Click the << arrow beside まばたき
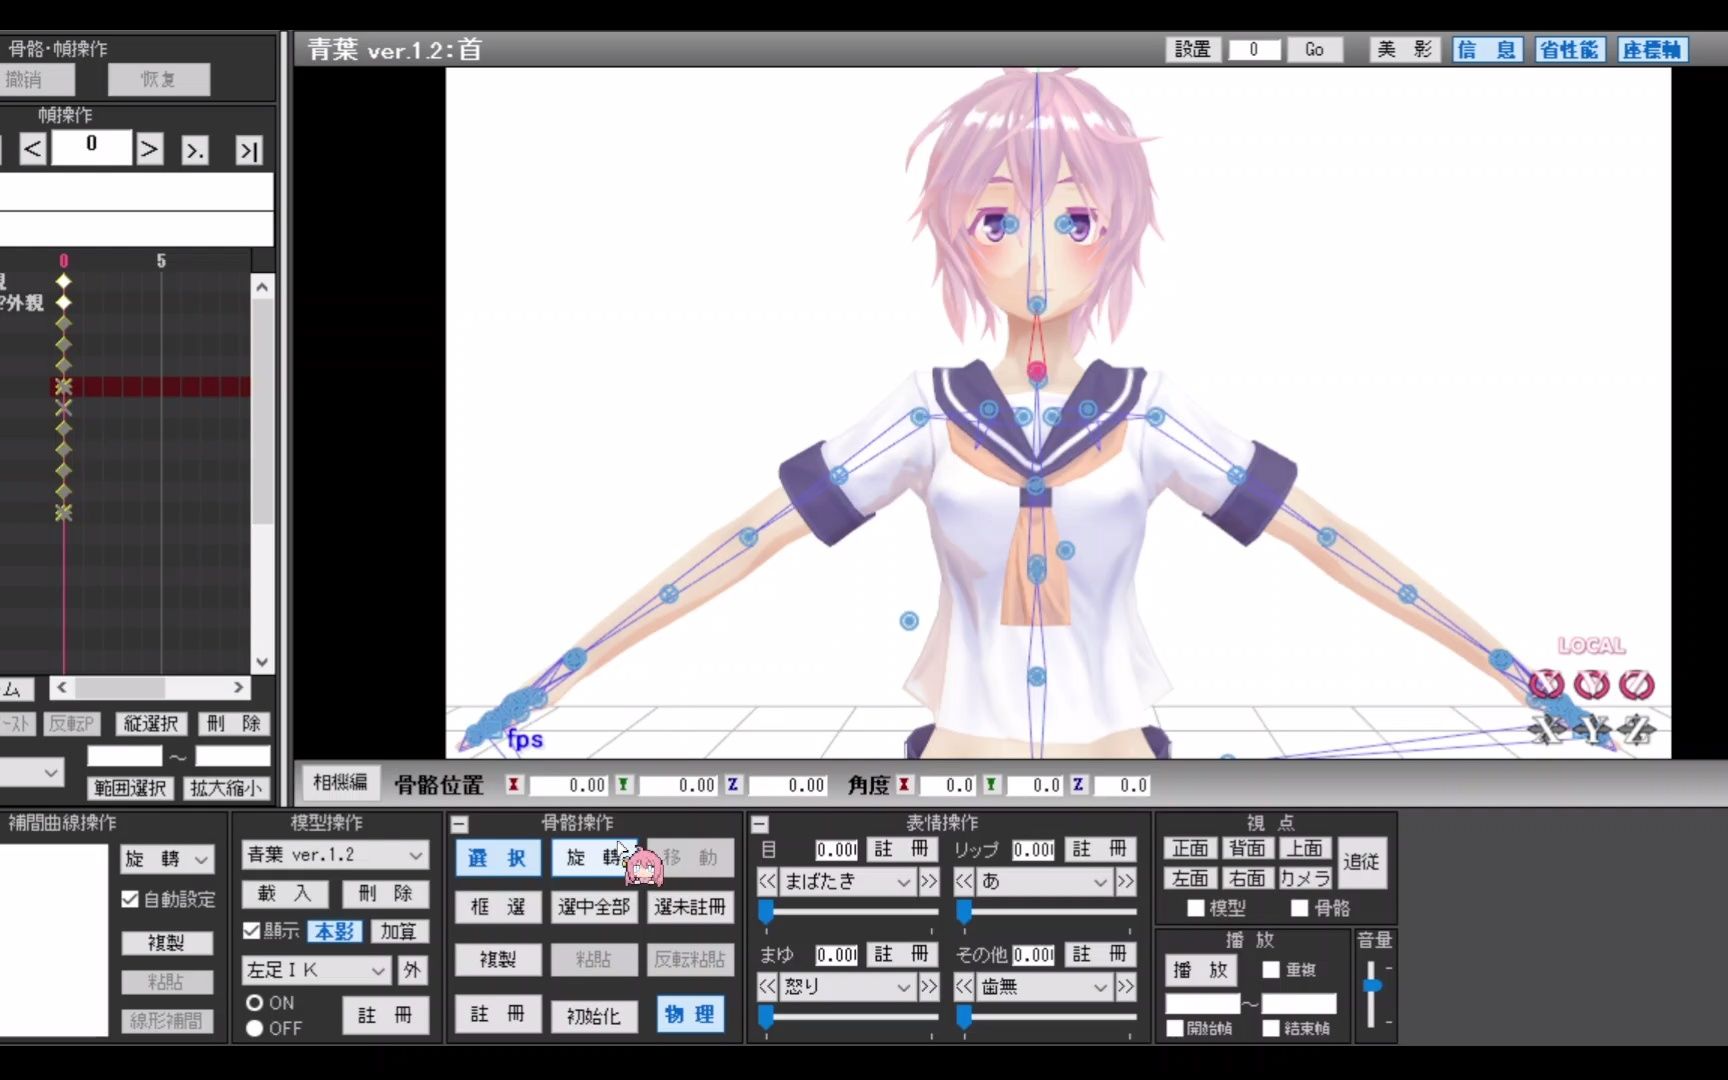1728x1080 pixels. coord(767,881)
